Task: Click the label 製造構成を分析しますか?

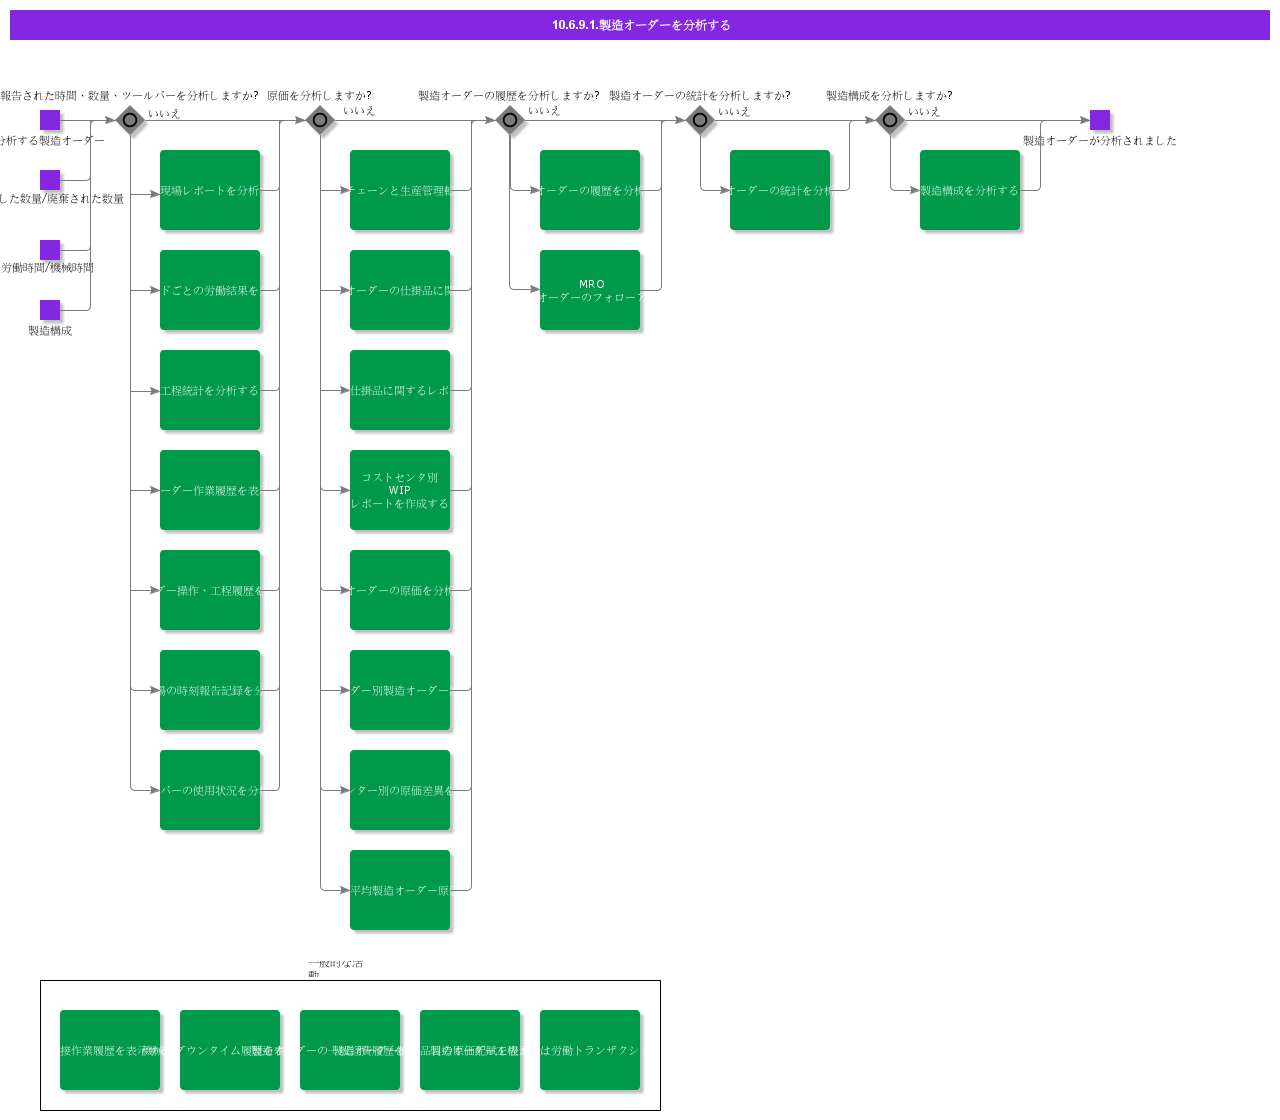Action: pyautogui.click(x=889, y=96)
